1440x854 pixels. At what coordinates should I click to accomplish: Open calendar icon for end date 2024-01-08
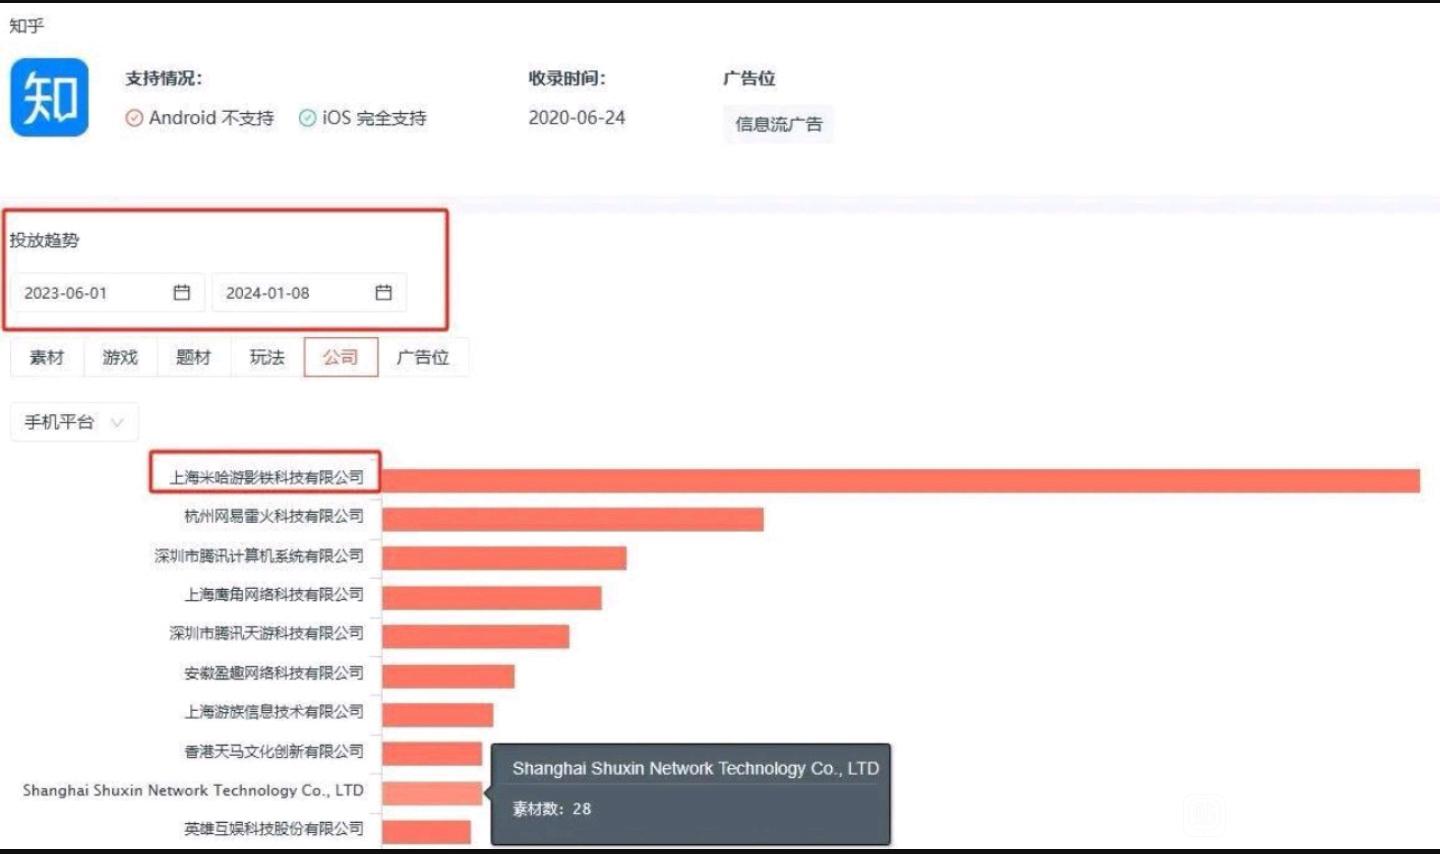383,292
